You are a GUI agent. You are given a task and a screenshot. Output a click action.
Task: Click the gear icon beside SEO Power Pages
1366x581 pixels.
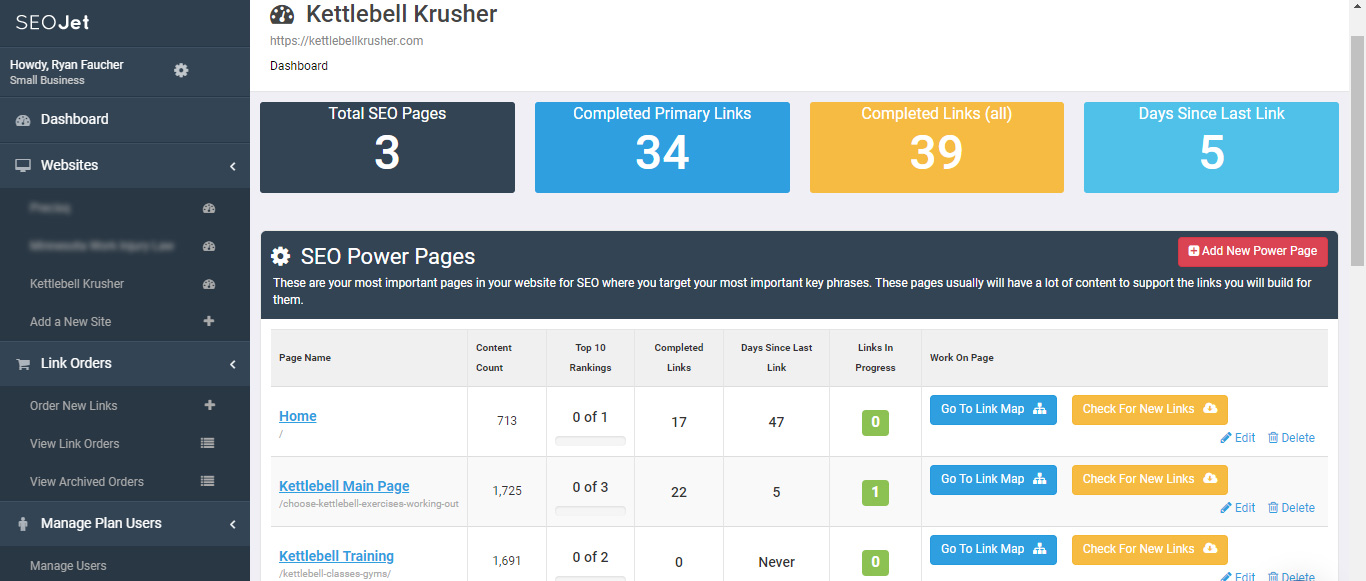281,256
